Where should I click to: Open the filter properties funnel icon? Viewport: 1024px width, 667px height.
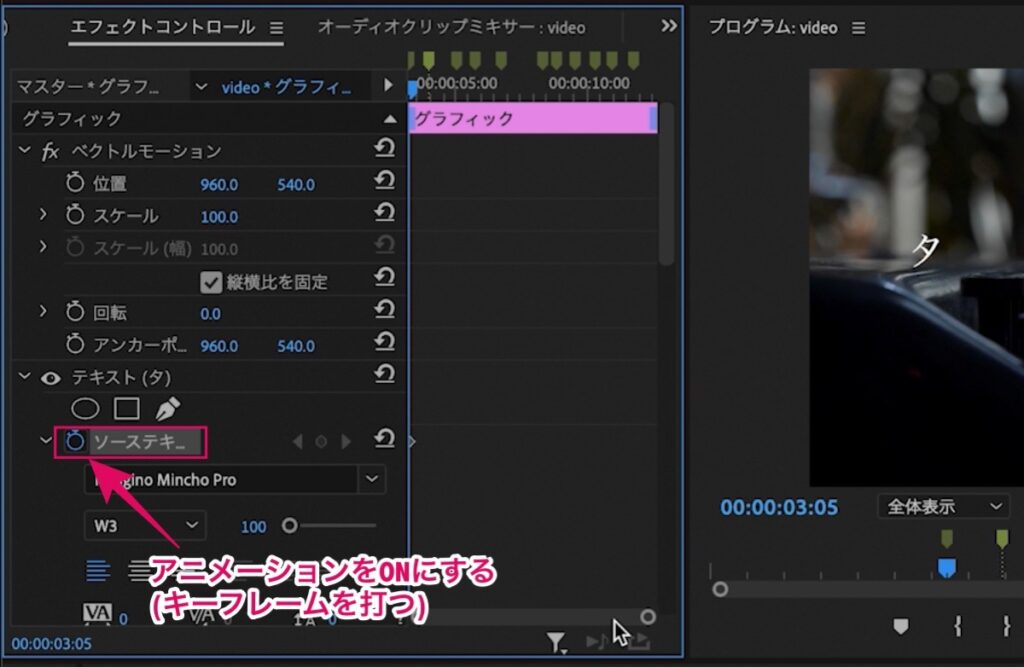(x=556, y=643)
